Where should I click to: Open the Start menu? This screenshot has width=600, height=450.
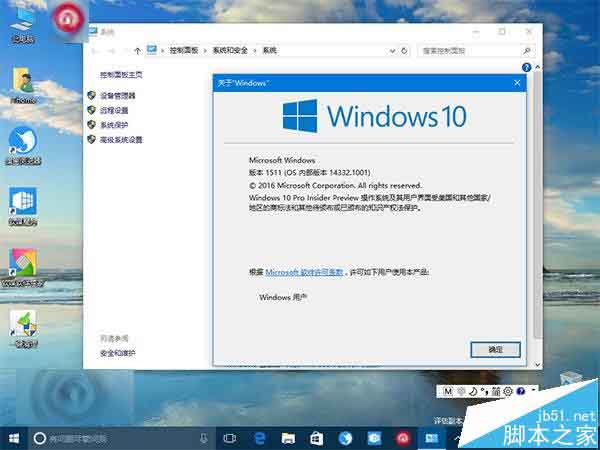[x=13, y=439]
